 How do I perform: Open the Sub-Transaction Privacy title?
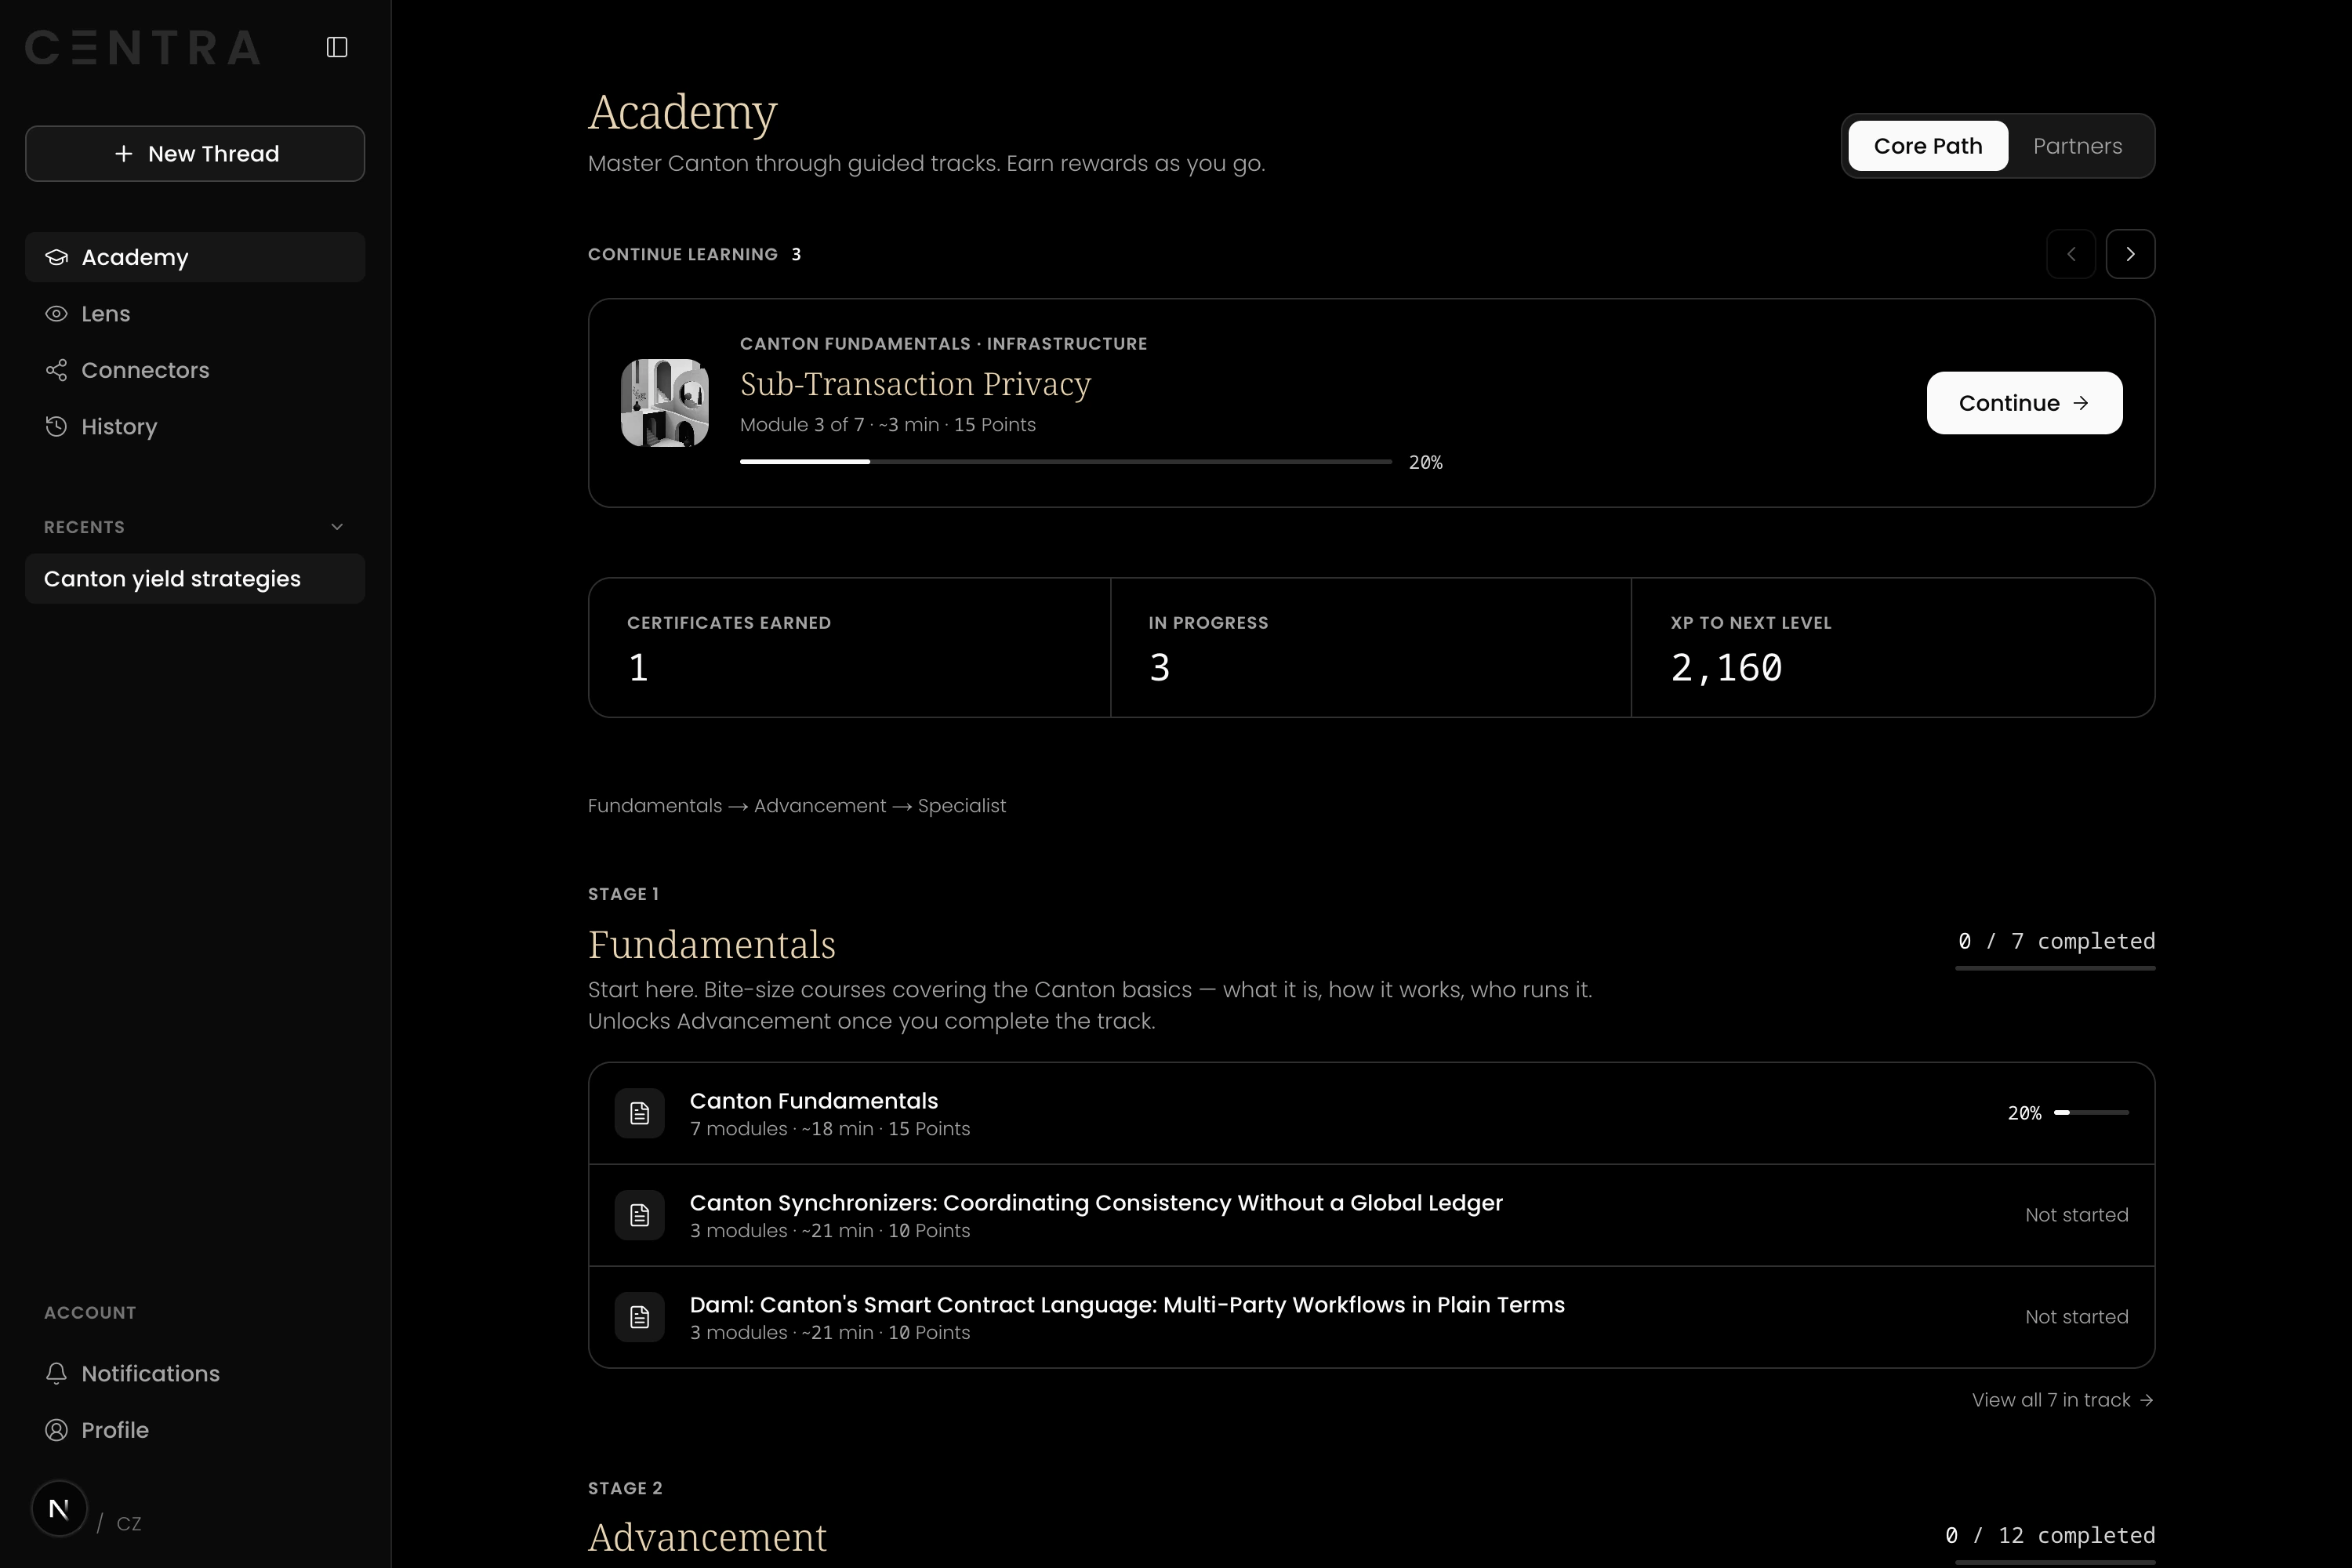915,384
